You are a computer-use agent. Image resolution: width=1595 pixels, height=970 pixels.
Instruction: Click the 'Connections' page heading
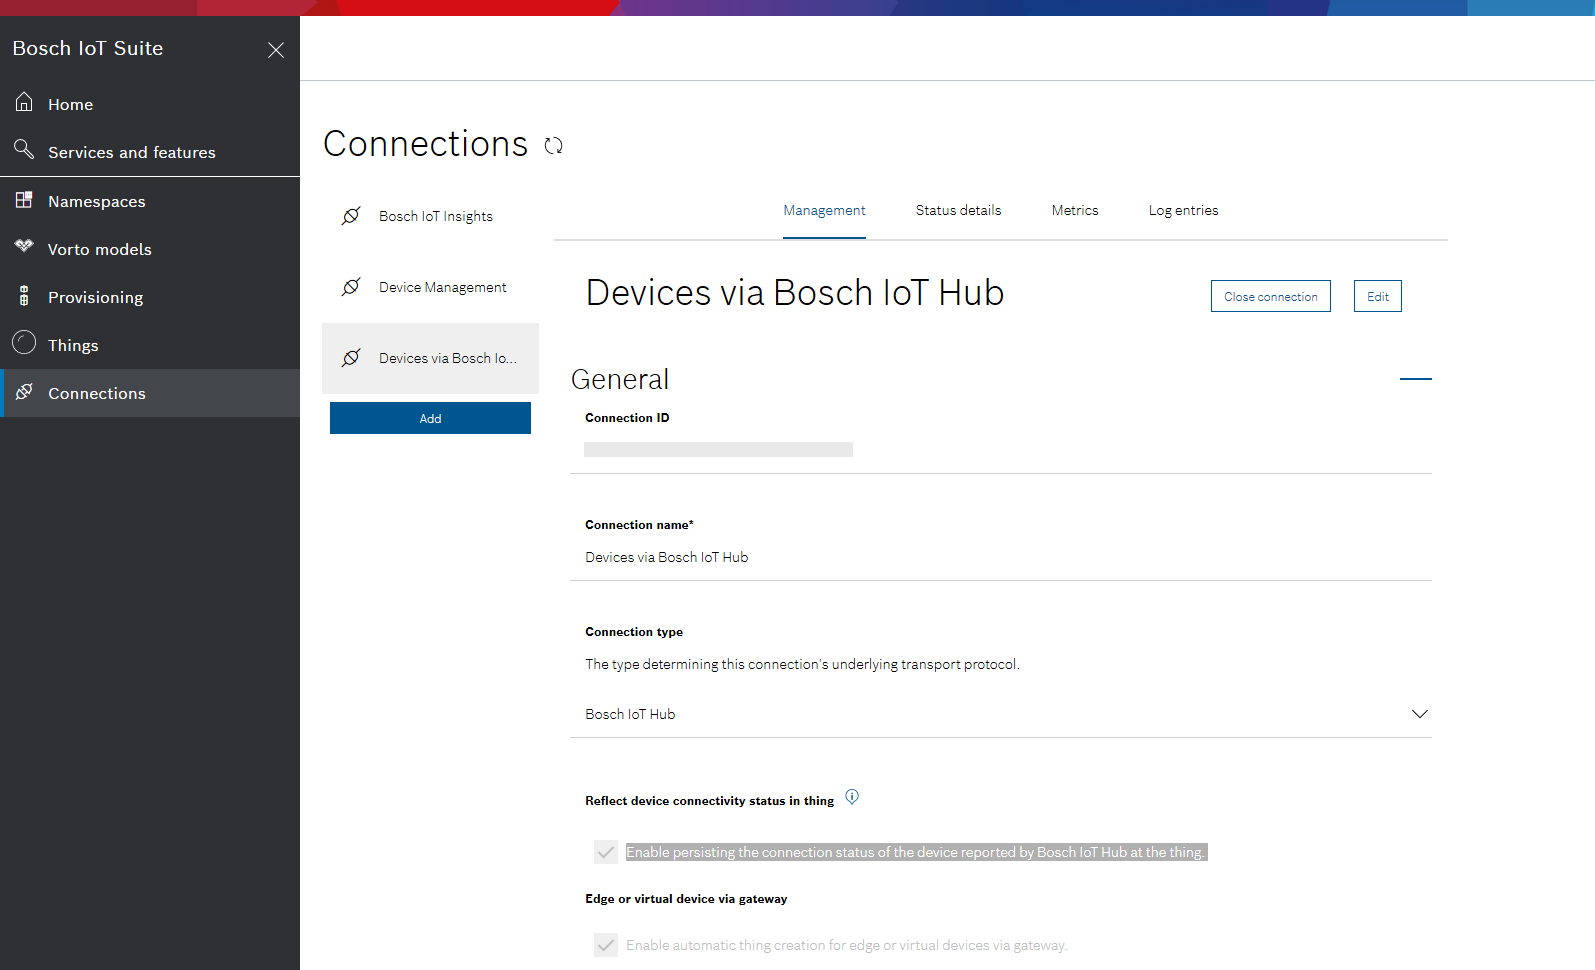pos(425,144)
